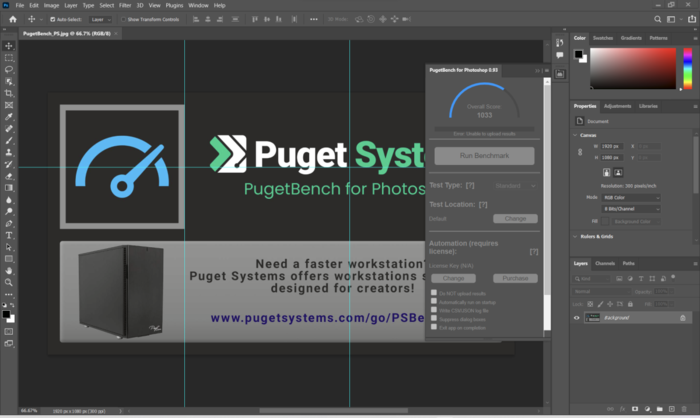Switch to the Swatches tab
Screen dimensions: 700x418
pos(603,38)
